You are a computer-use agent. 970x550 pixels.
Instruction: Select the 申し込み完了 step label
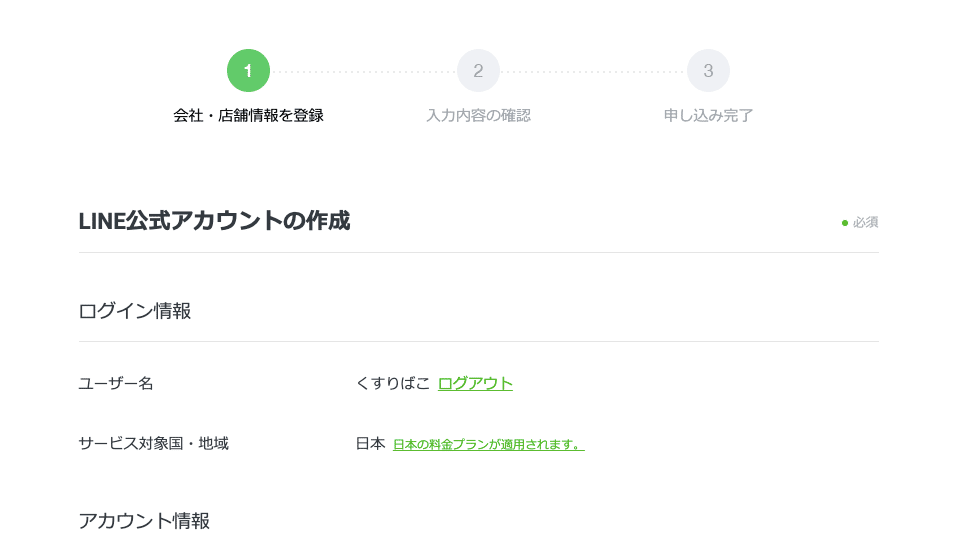(x=708, y=116)
